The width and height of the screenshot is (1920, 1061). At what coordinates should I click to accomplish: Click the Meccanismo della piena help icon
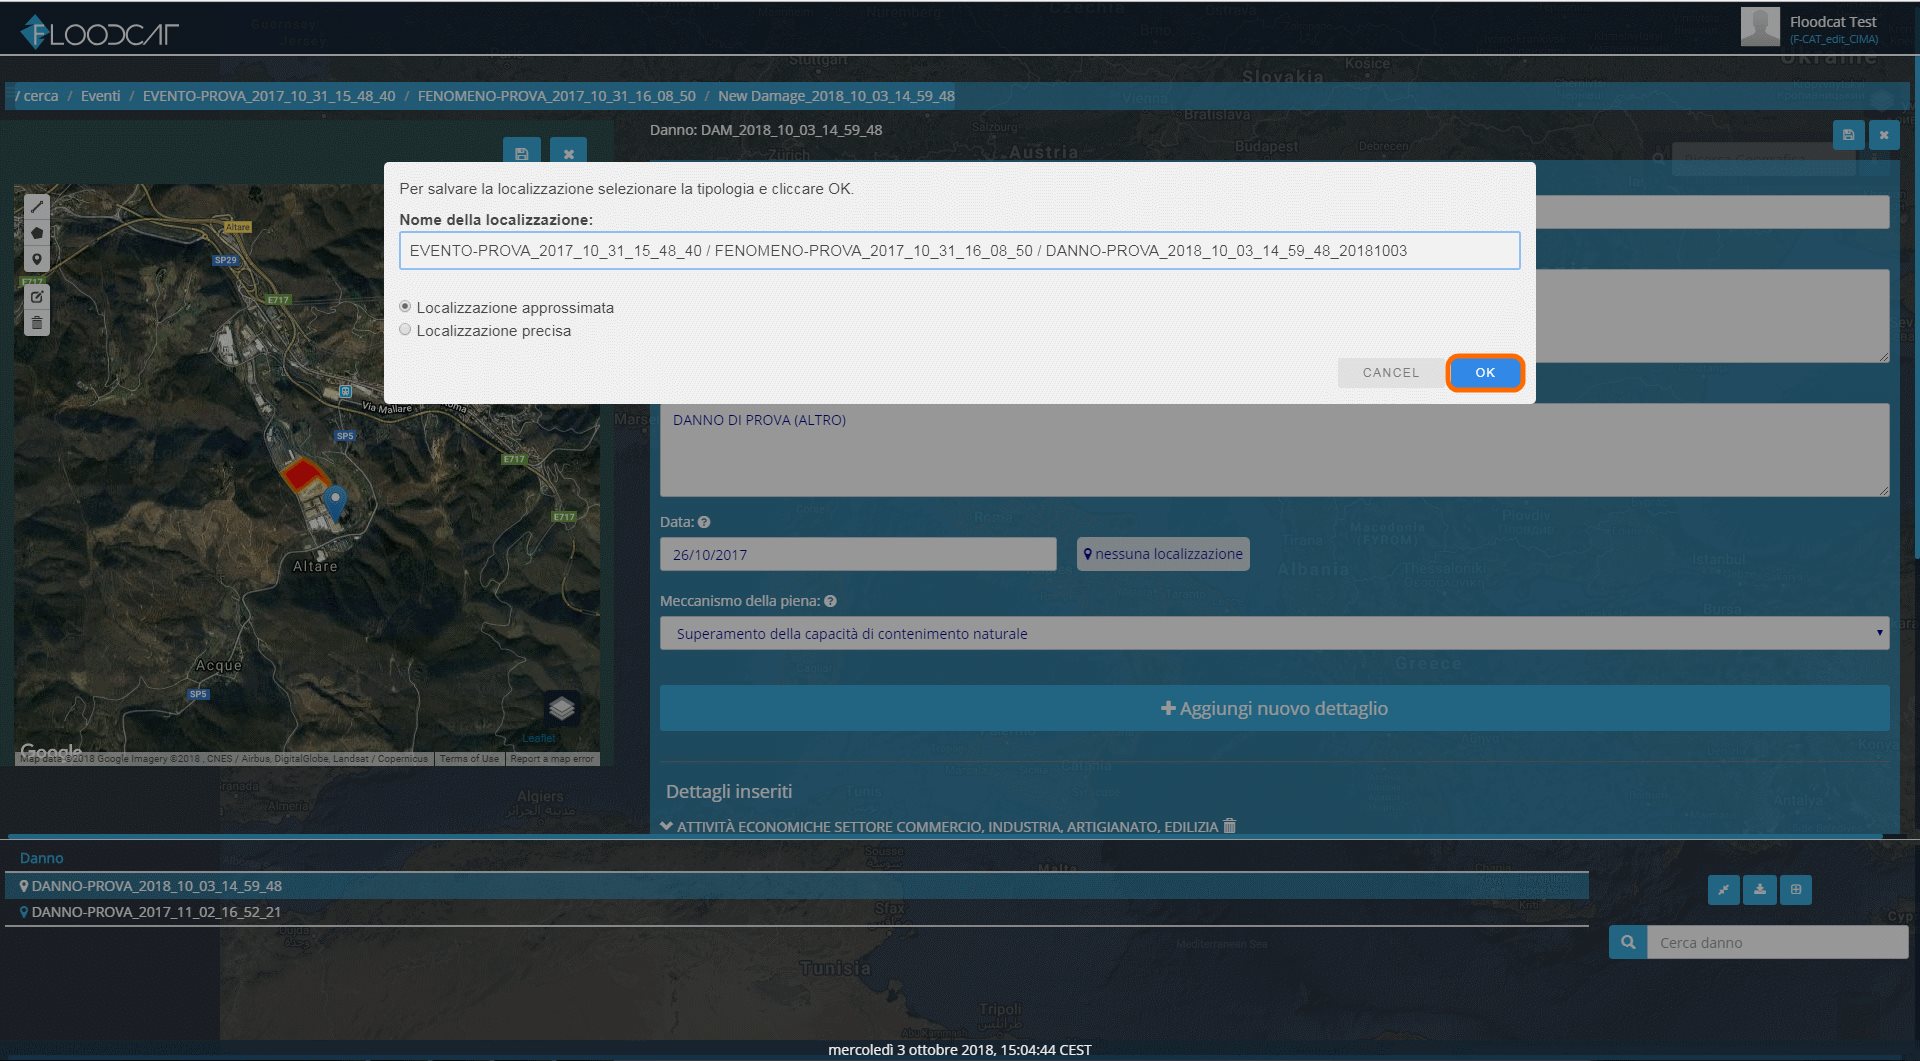coord(830,601)
